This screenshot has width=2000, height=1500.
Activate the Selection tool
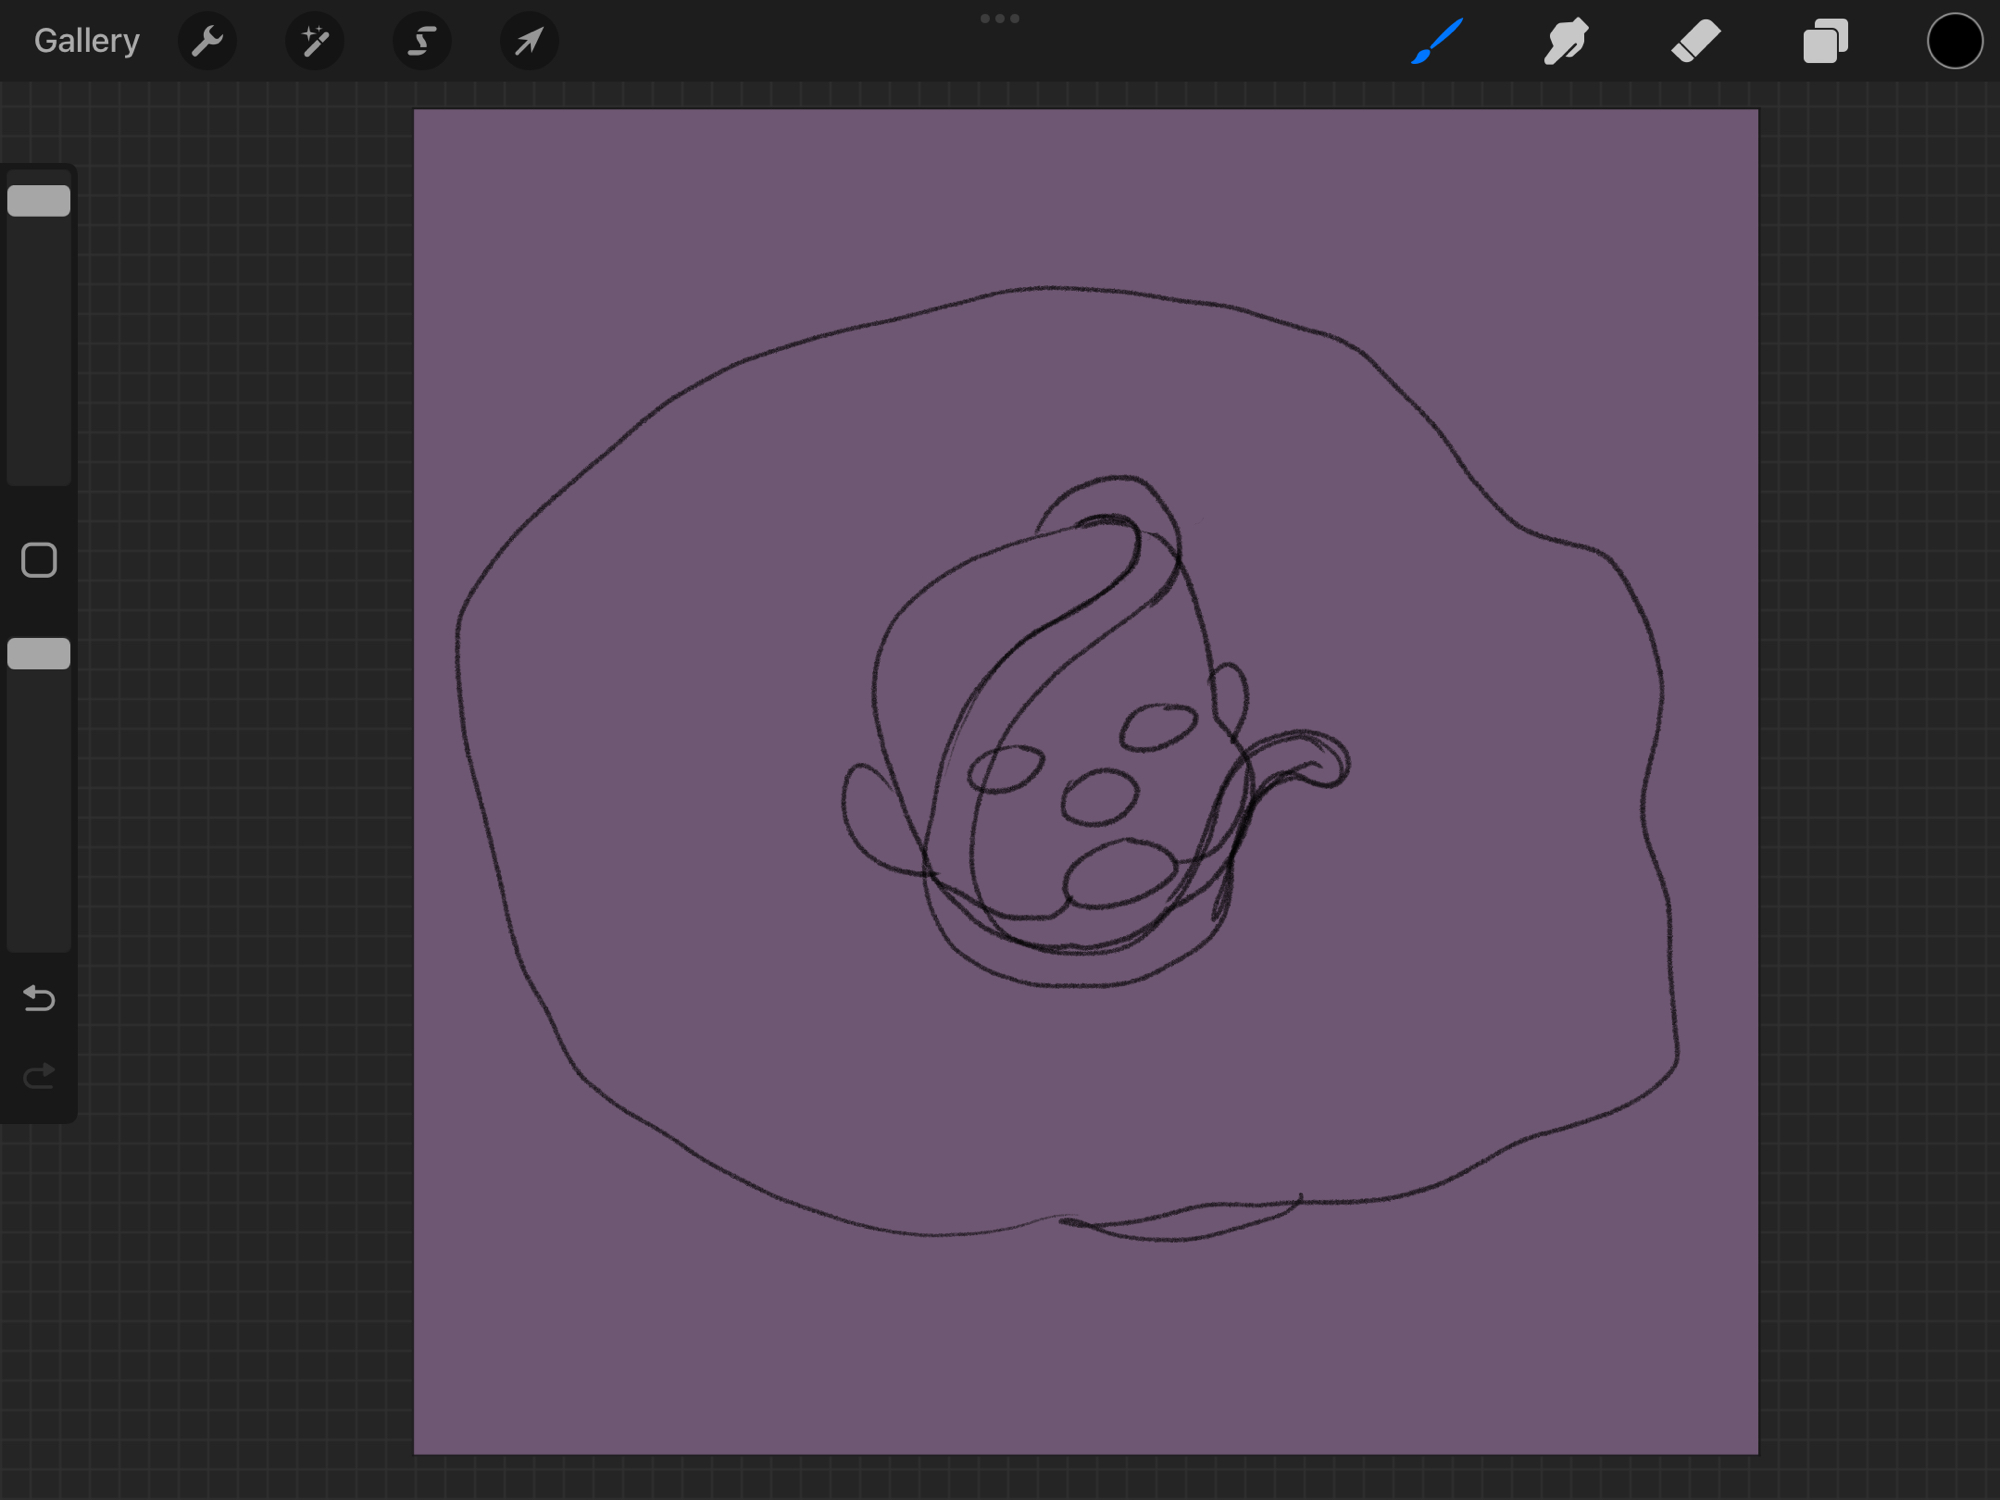coord(421,41)
